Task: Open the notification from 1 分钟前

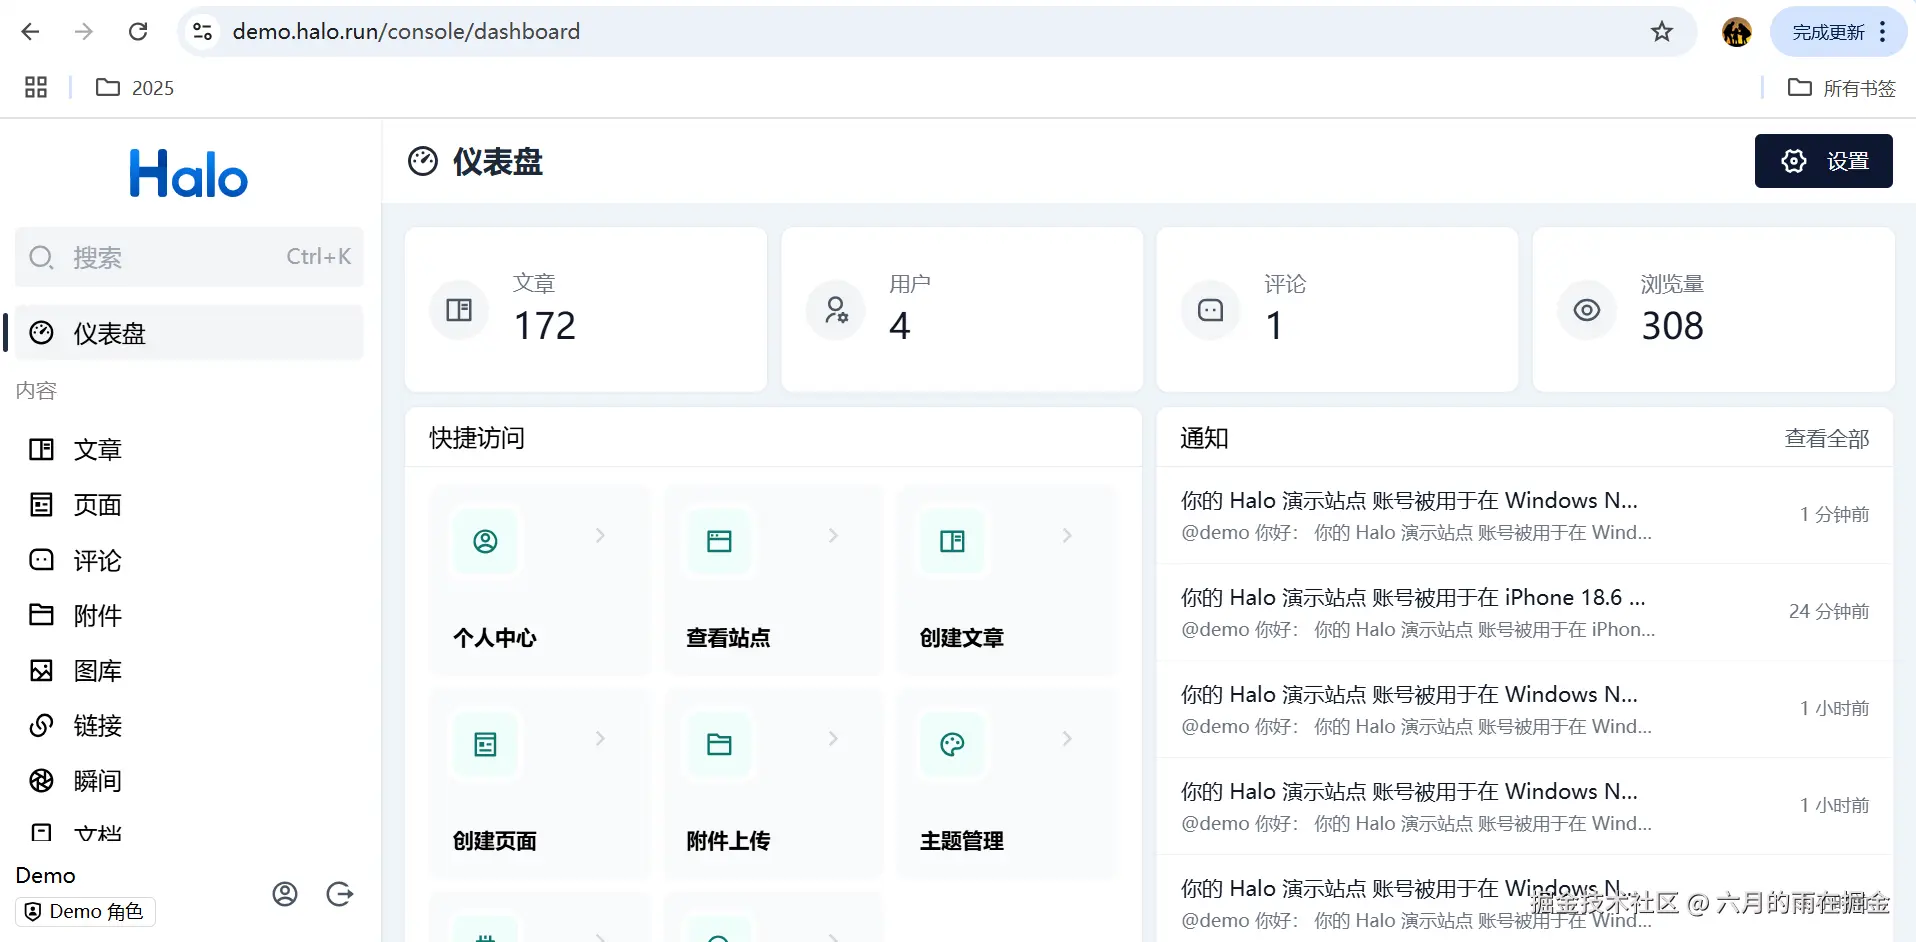Action: pos(1524,516)
